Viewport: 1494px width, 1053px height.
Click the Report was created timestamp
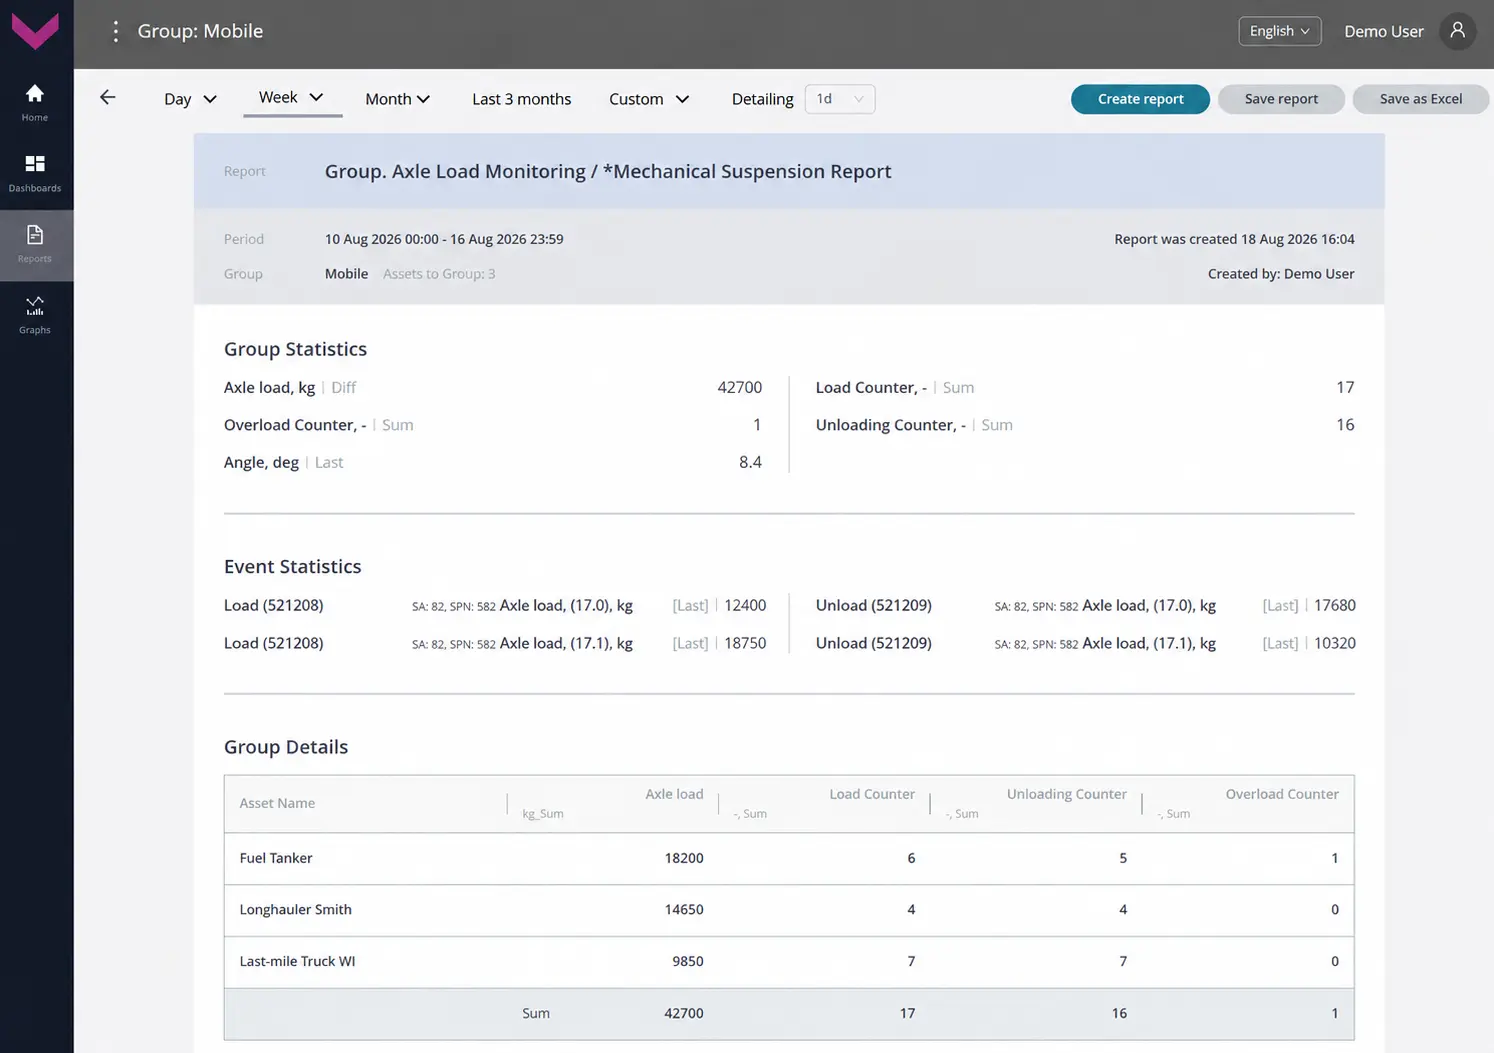point(1234,239)
